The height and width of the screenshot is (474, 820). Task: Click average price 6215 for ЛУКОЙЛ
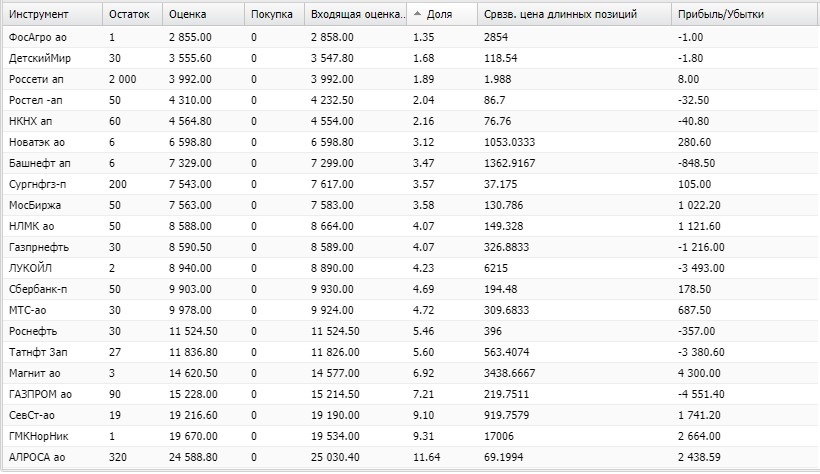pos(496,268)
